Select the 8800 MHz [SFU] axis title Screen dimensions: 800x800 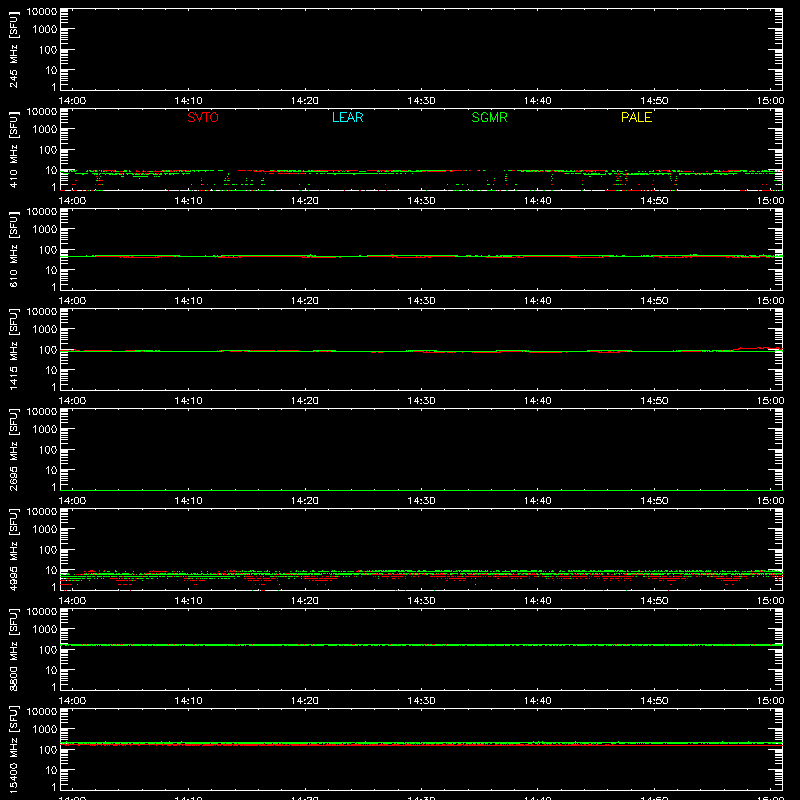click(13, 649)
